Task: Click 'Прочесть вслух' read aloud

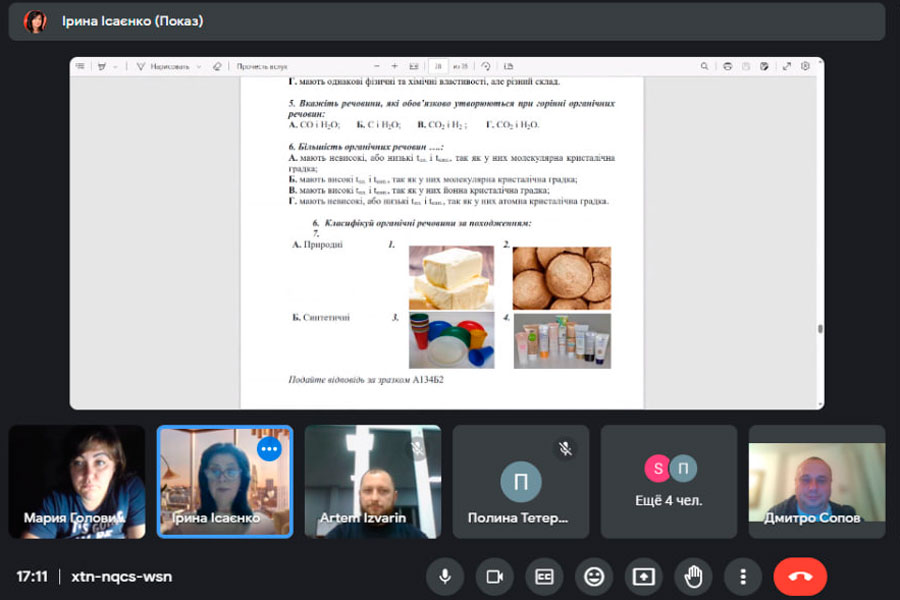Action: (261, 67)
